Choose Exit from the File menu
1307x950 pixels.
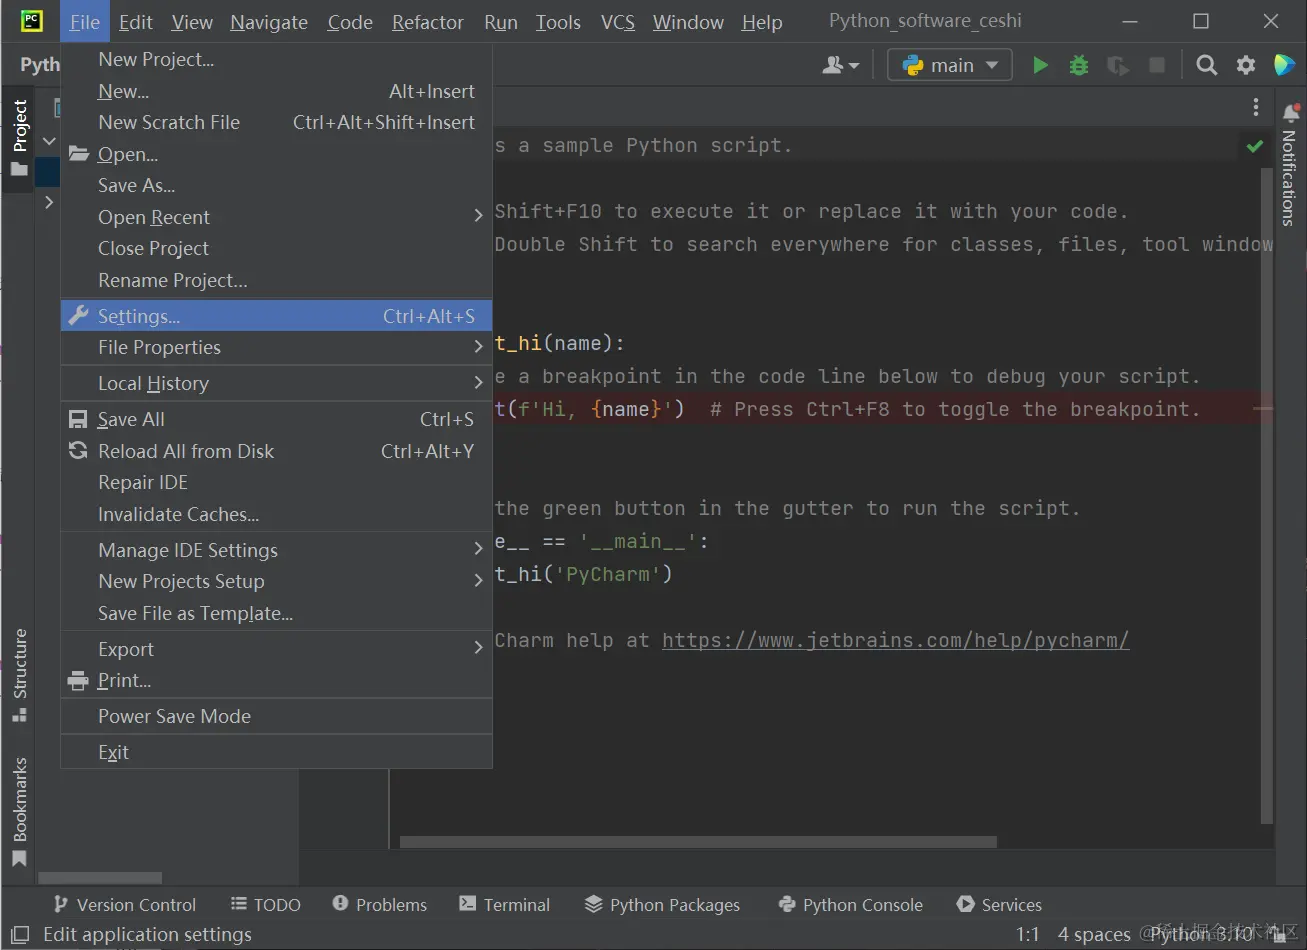pyautogui.click(x=277, y=752)
